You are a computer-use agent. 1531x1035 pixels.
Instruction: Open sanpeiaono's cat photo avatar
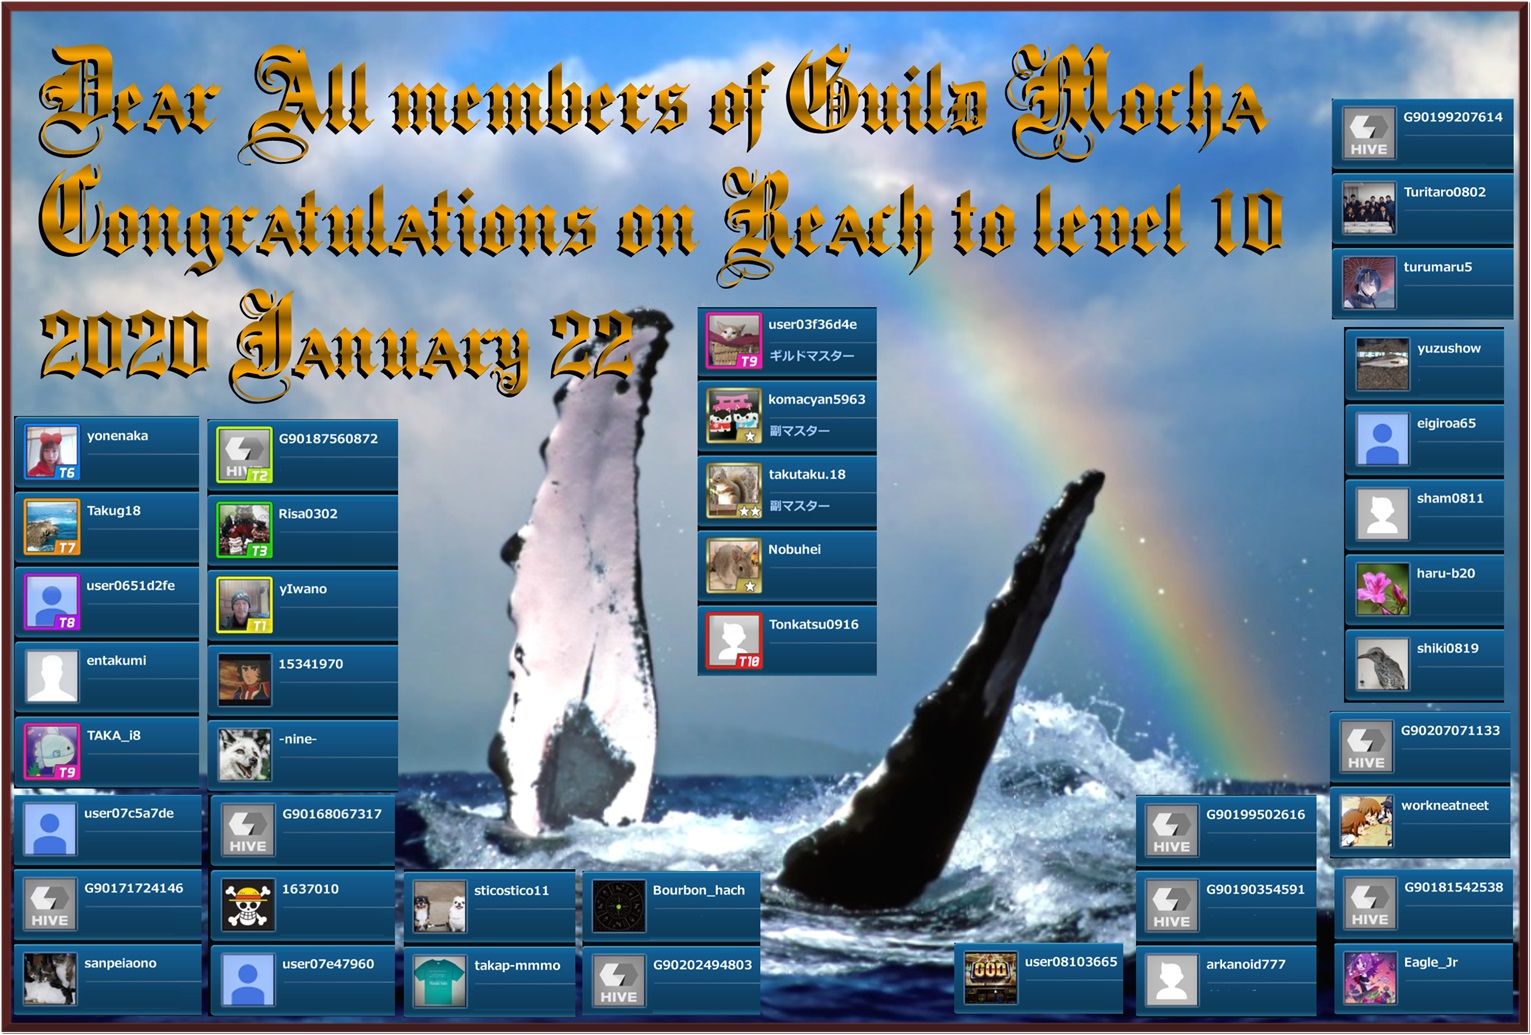point(50,980)
